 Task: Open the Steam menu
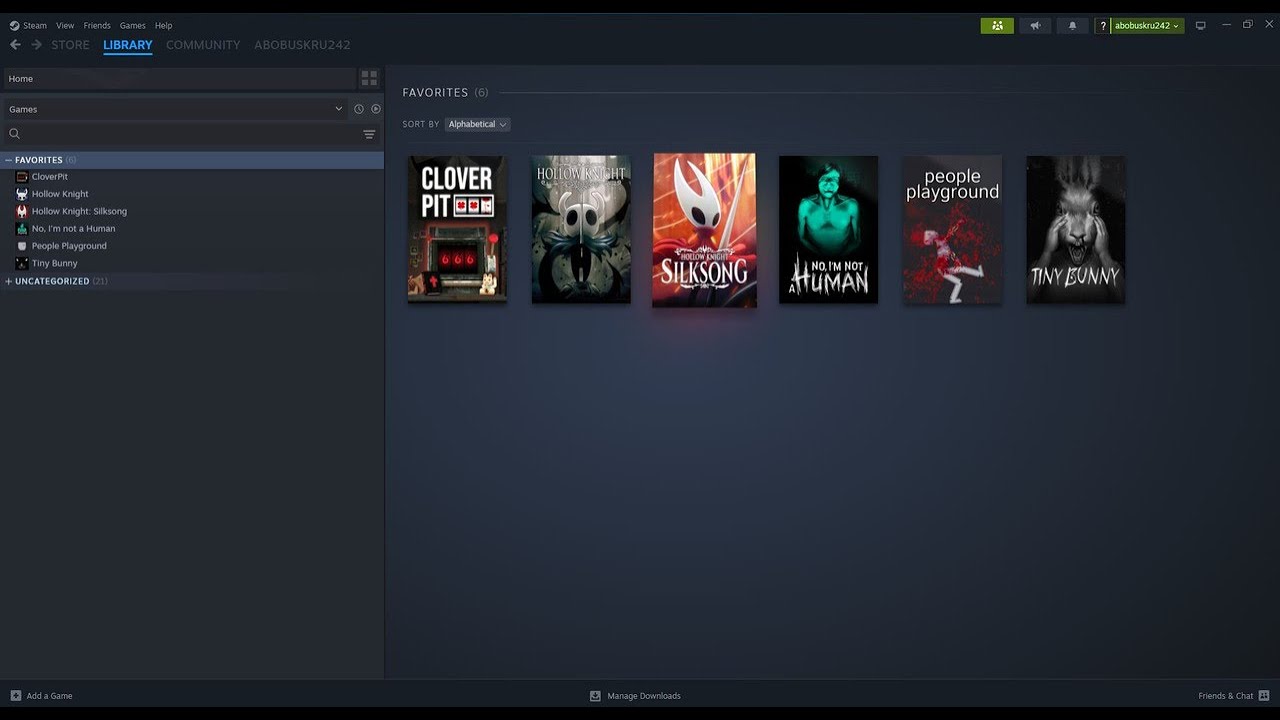[x=35, y=26]
